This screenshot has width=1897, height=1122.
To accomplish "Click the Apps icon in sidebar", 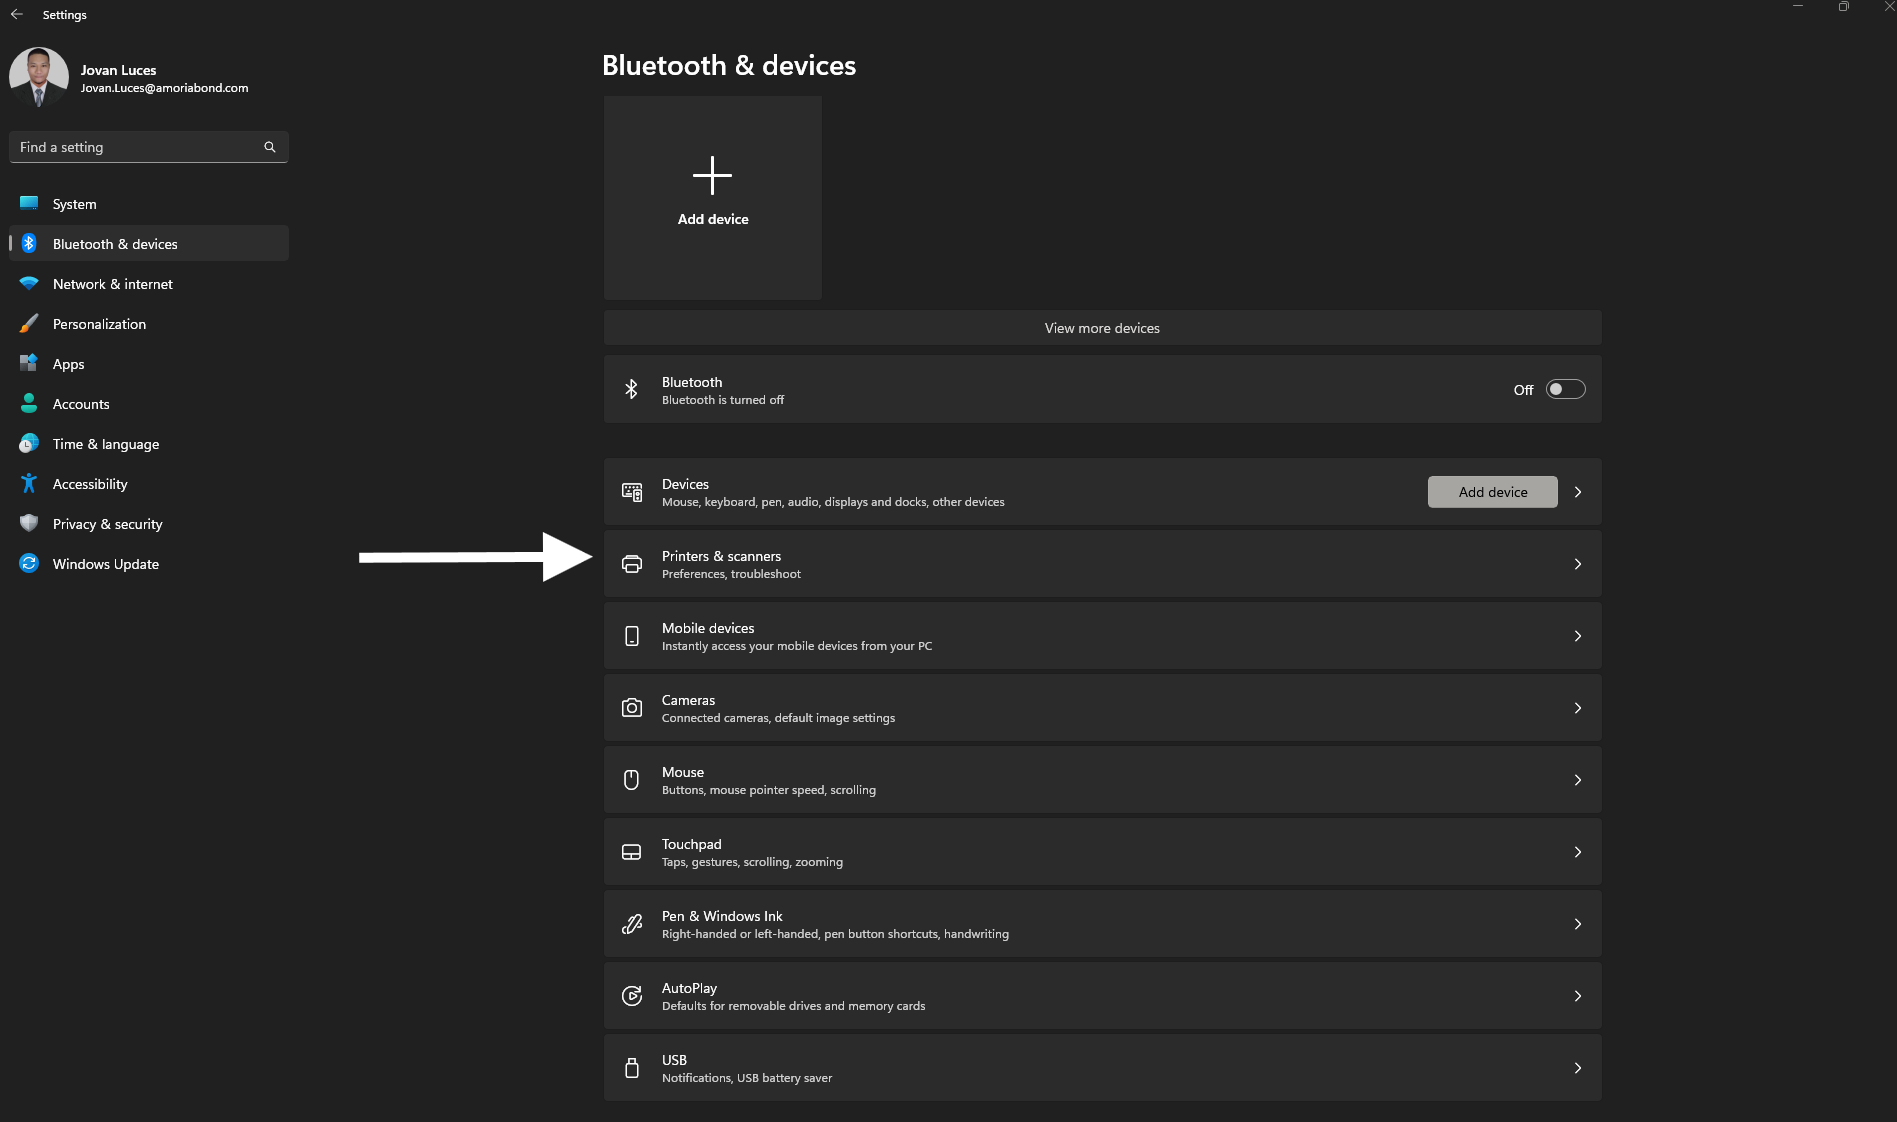I will 29,364.
